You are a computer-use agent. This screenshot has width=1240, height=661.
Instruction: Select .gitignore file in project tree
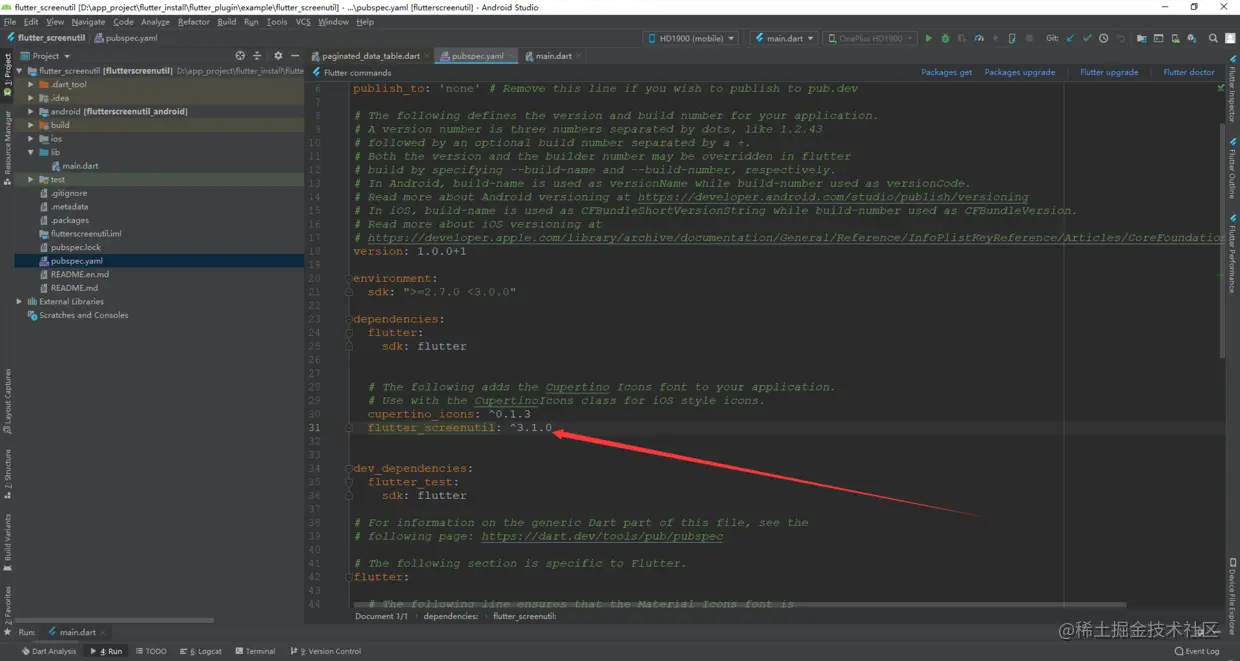click(68, 193)
